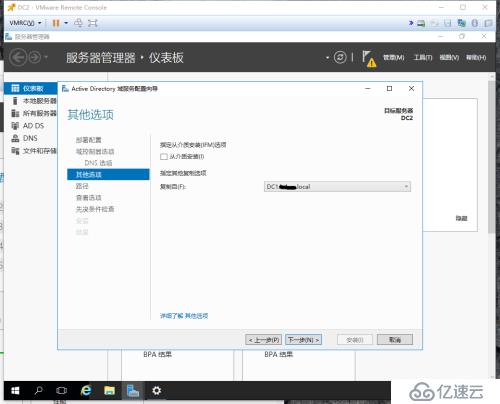Click the blue chevron device arrow in VMRC toolbar

pos(411,23)
